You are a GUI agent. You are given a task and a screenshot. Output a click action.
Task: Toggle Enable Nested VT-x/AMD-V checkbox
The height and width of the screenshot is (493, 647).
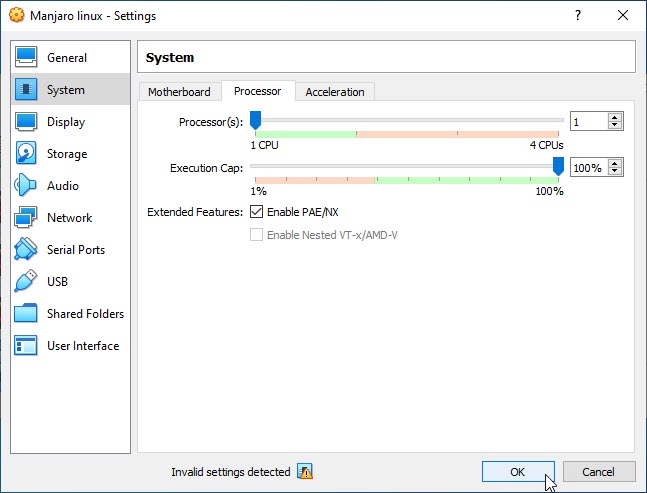(x=256, y=235)
